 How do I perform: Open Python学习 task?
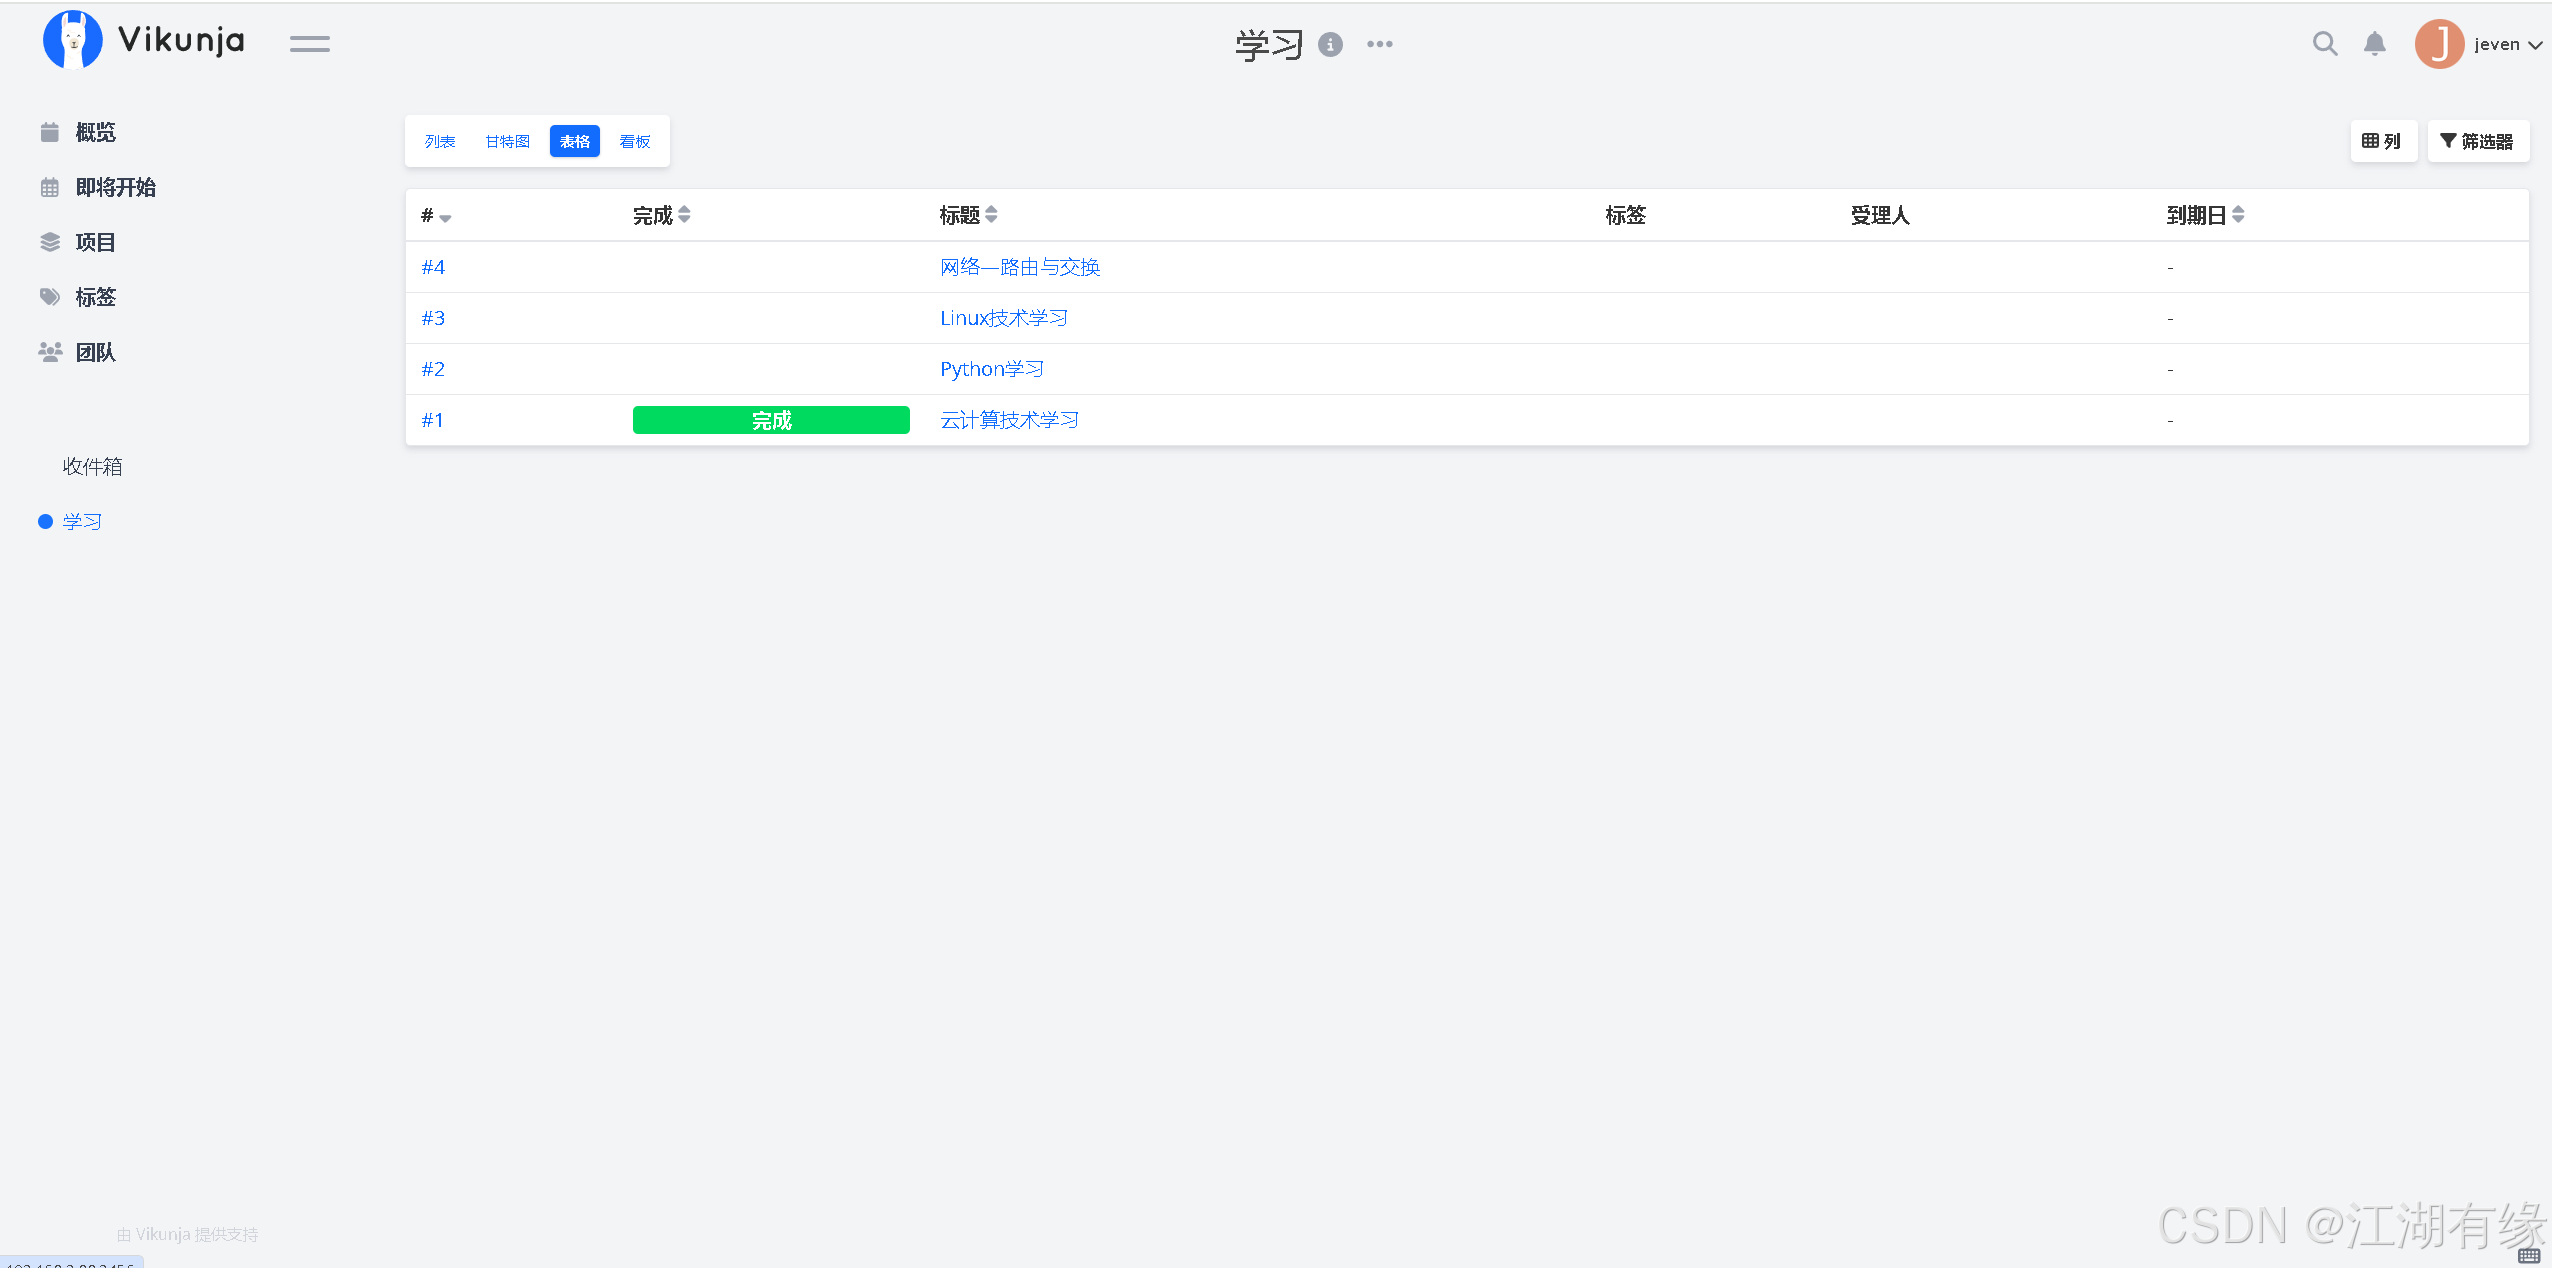pyautogui.click(x=992, y=369)
